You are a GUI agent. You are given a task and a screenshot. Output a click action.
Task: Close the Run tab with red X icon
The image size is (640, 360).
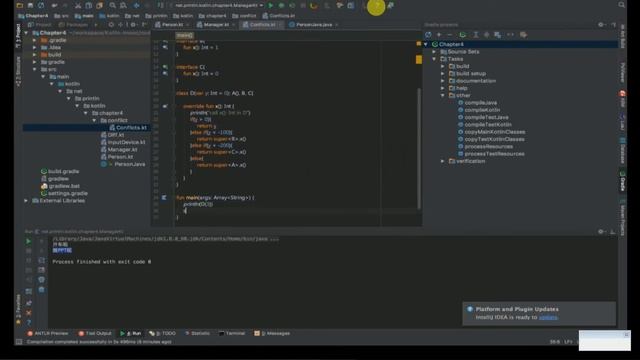click(x=29, y=313)
